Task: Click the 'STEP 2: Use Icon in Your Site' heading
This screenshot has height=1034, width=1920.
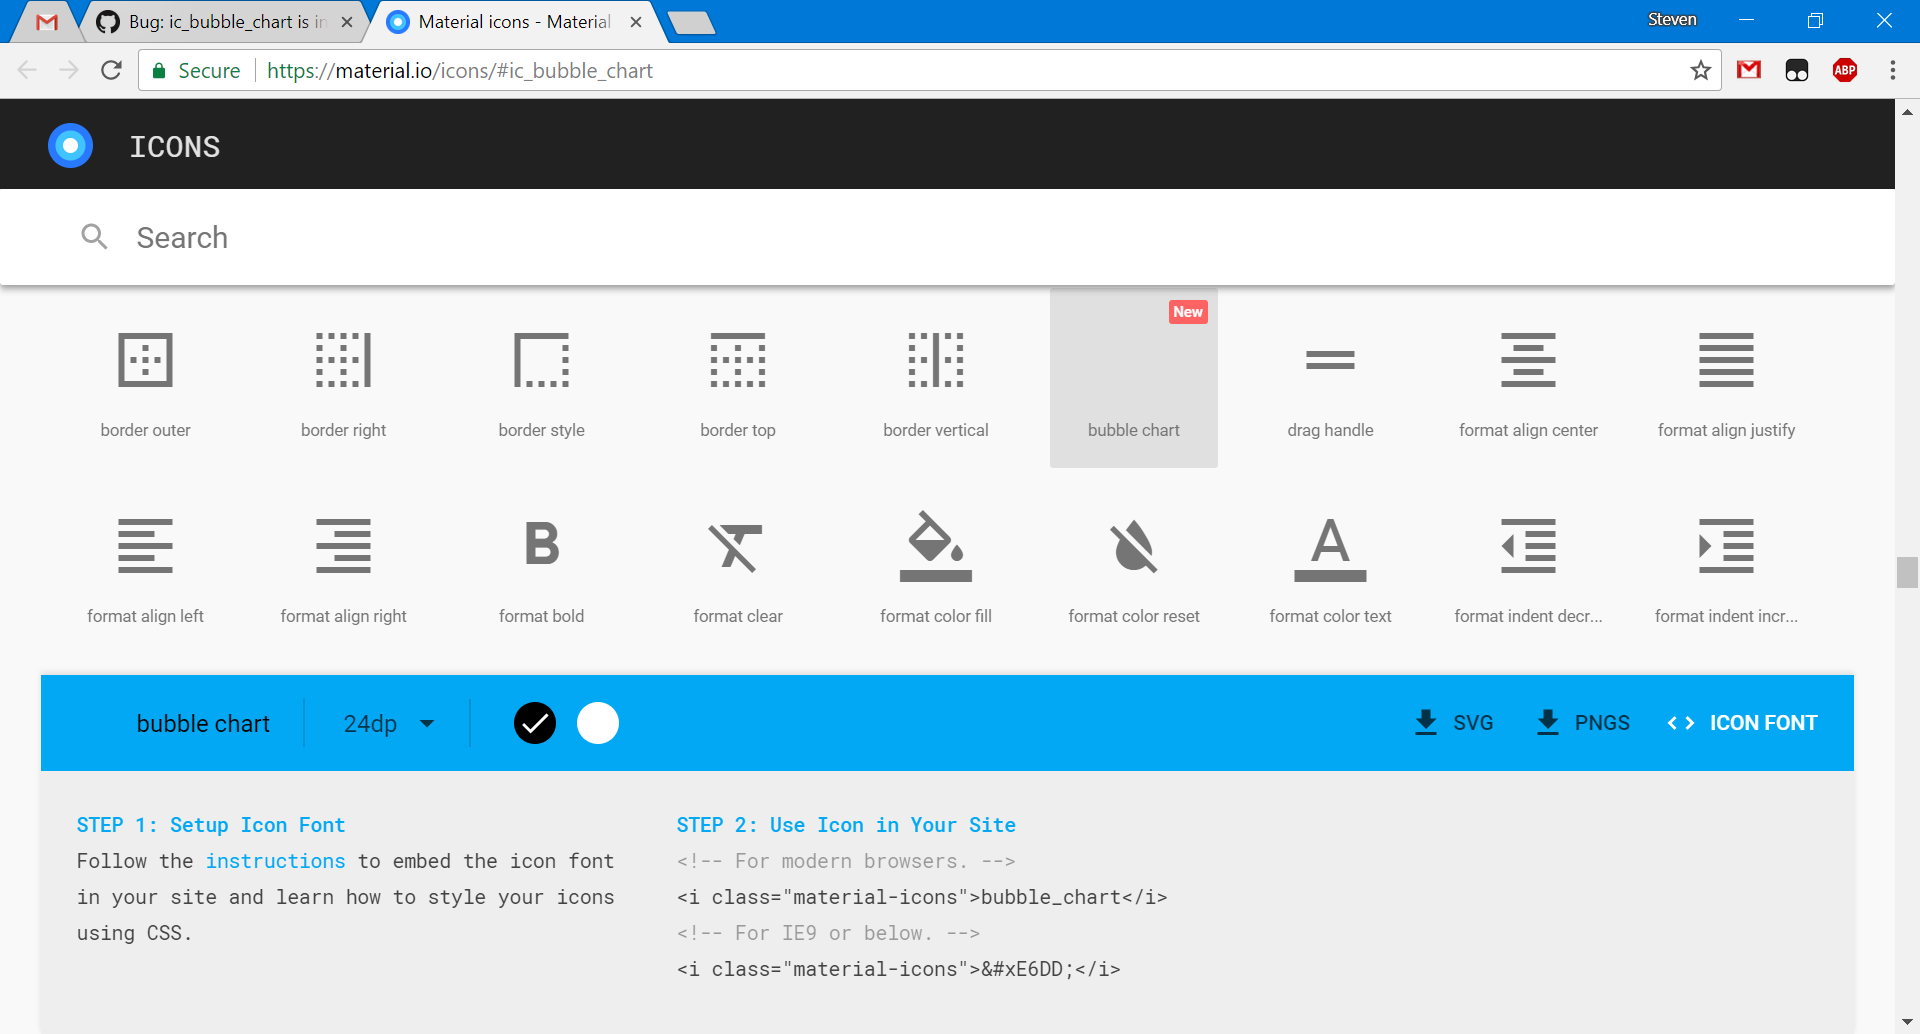Action: click(x=846, y=825)
